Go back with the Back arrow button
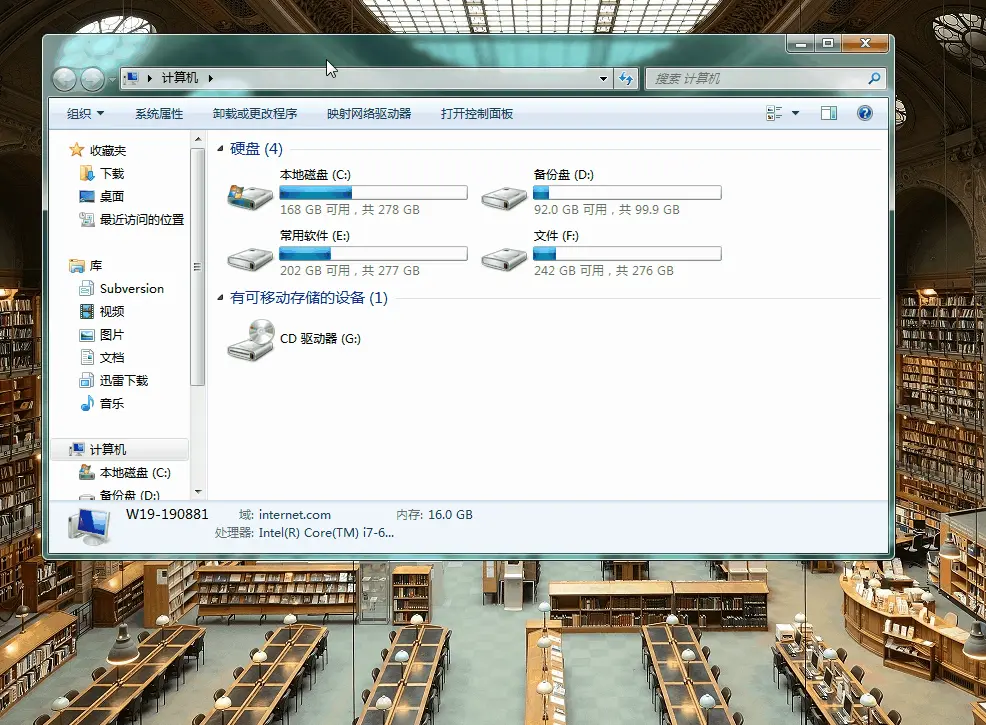The width and height of the screenshot is (986, 725). click(64, 79)
